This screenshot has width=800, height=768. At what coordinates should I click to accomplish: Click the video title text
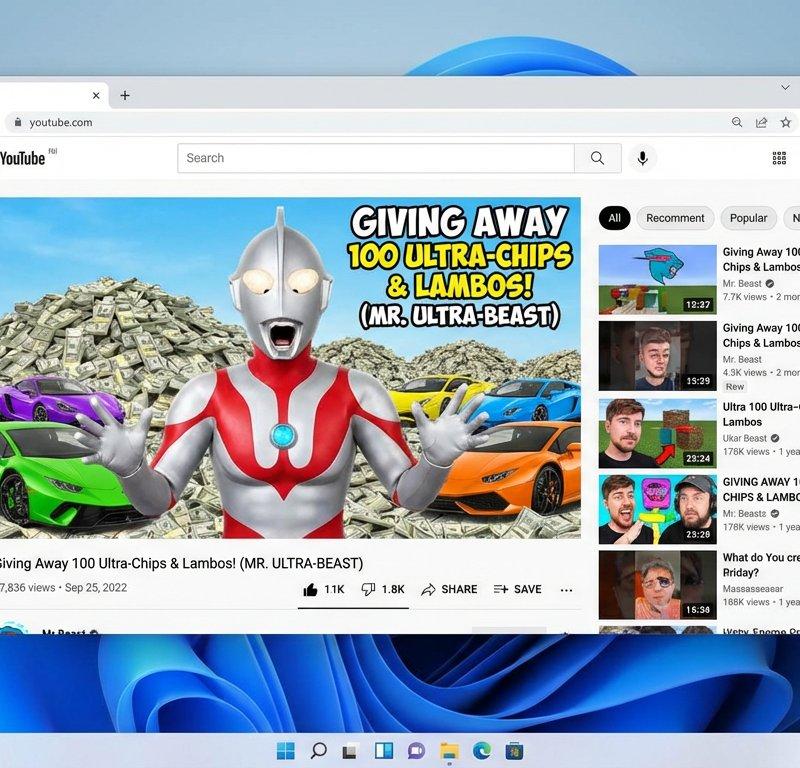[181, 563]
